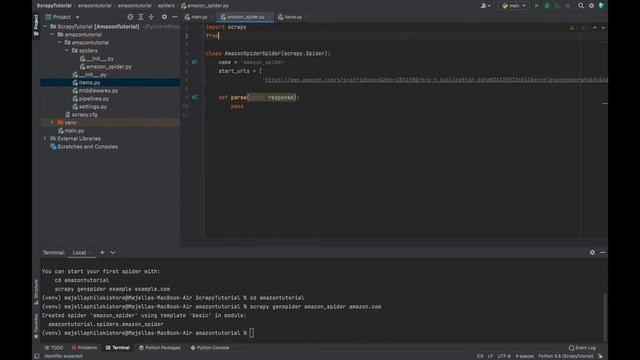The image size is (640, 360).
Task: Click Python 3.8 interpreter in status bar
Action: click(565, 356)
